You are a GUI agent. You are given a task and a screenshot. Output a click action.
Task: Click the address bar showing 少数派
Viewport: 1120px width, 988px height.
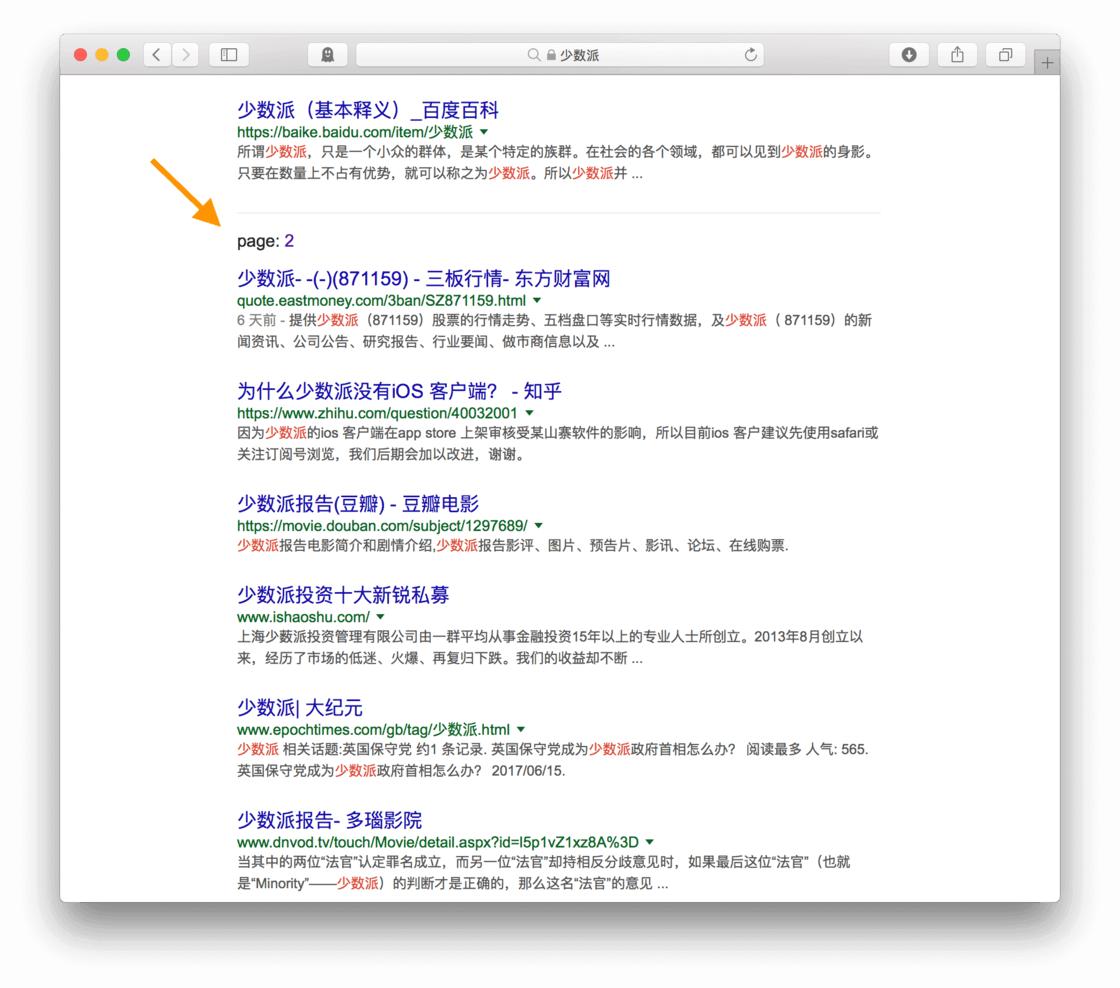559,55
